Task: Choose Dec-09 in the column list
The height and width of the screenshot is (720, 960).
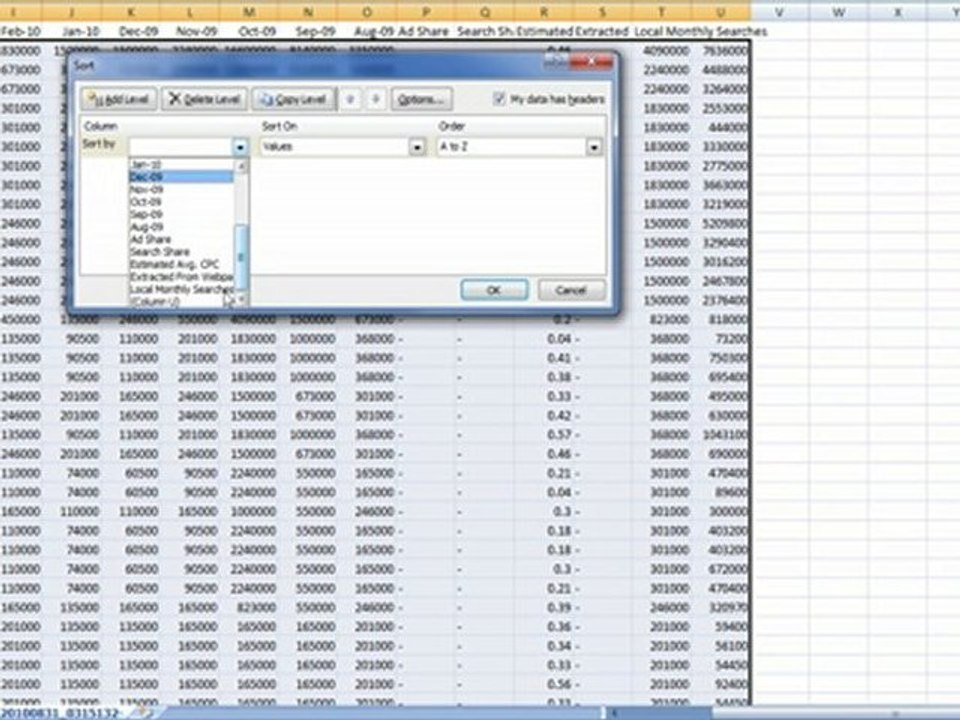Action: [181, 177]
